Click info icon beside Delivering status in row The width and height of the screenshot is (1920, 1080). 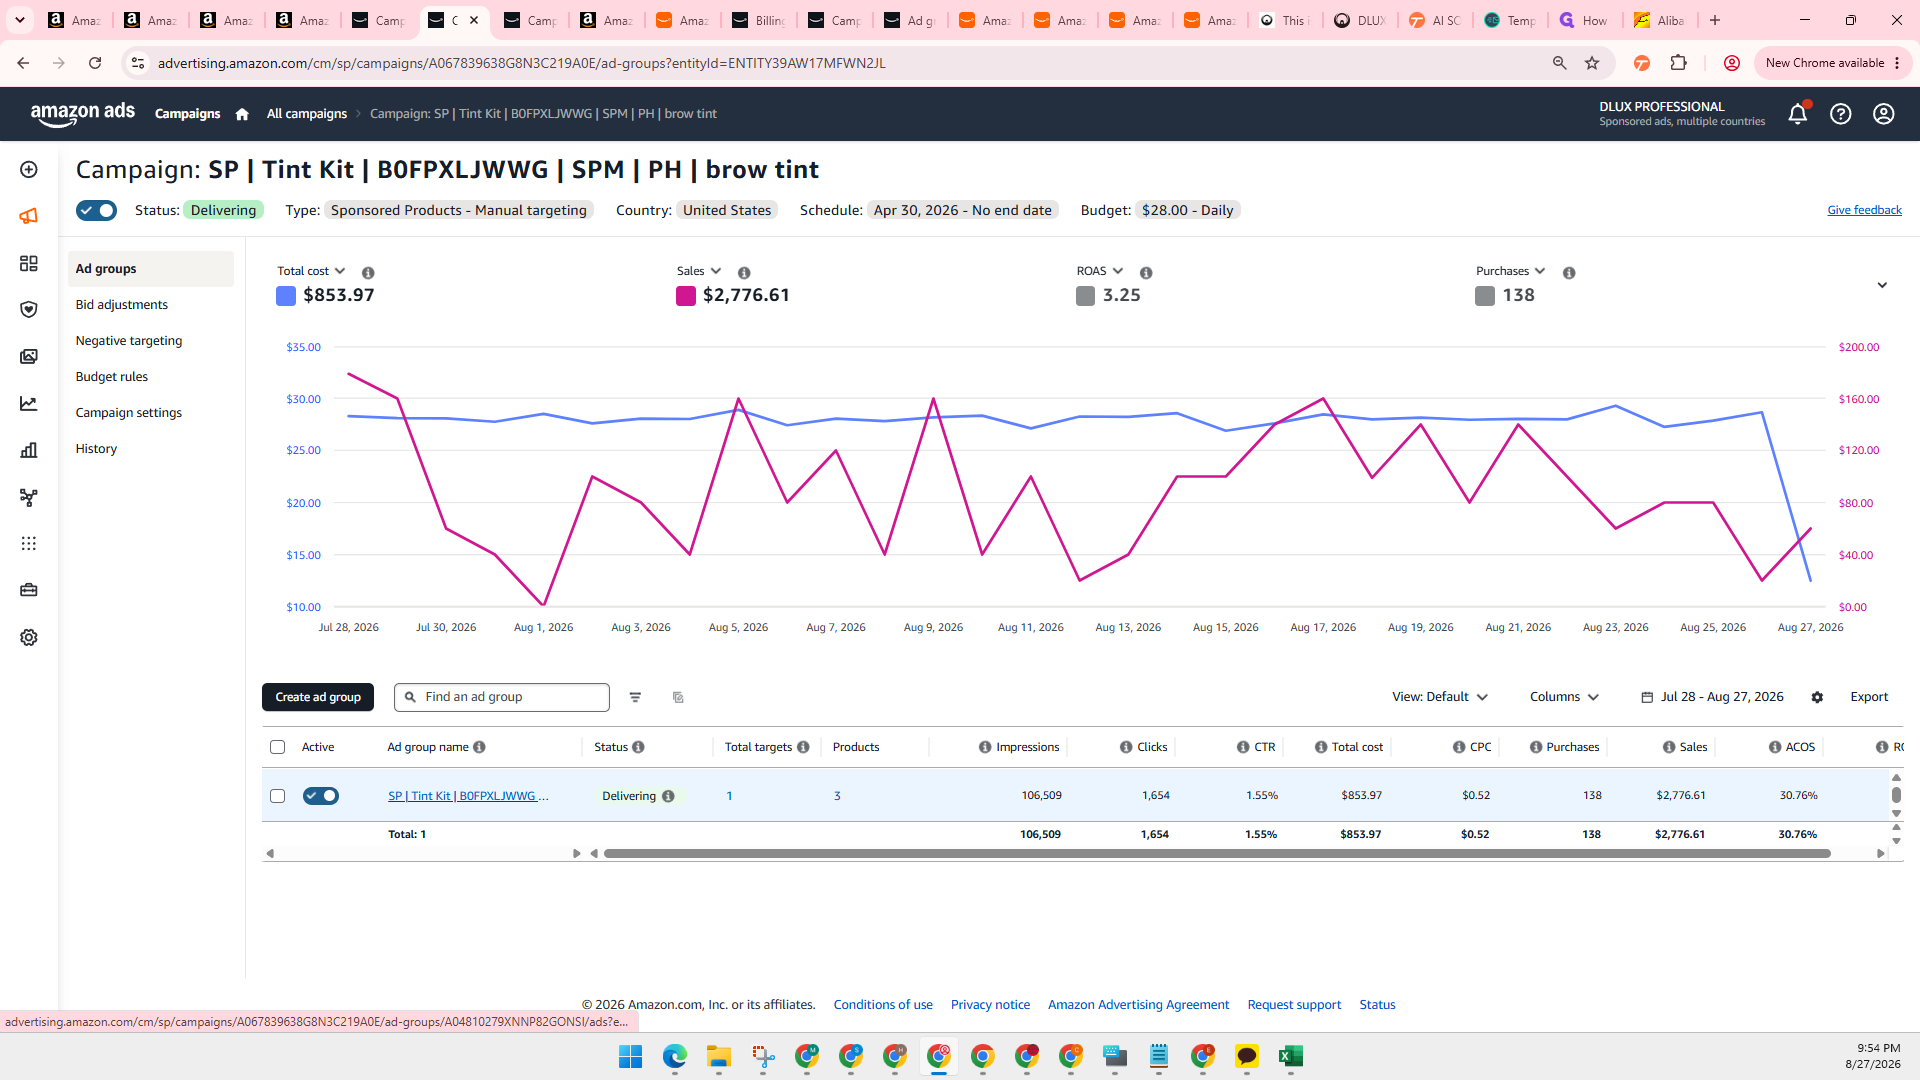pyautogui.click(x=668, y=796)
